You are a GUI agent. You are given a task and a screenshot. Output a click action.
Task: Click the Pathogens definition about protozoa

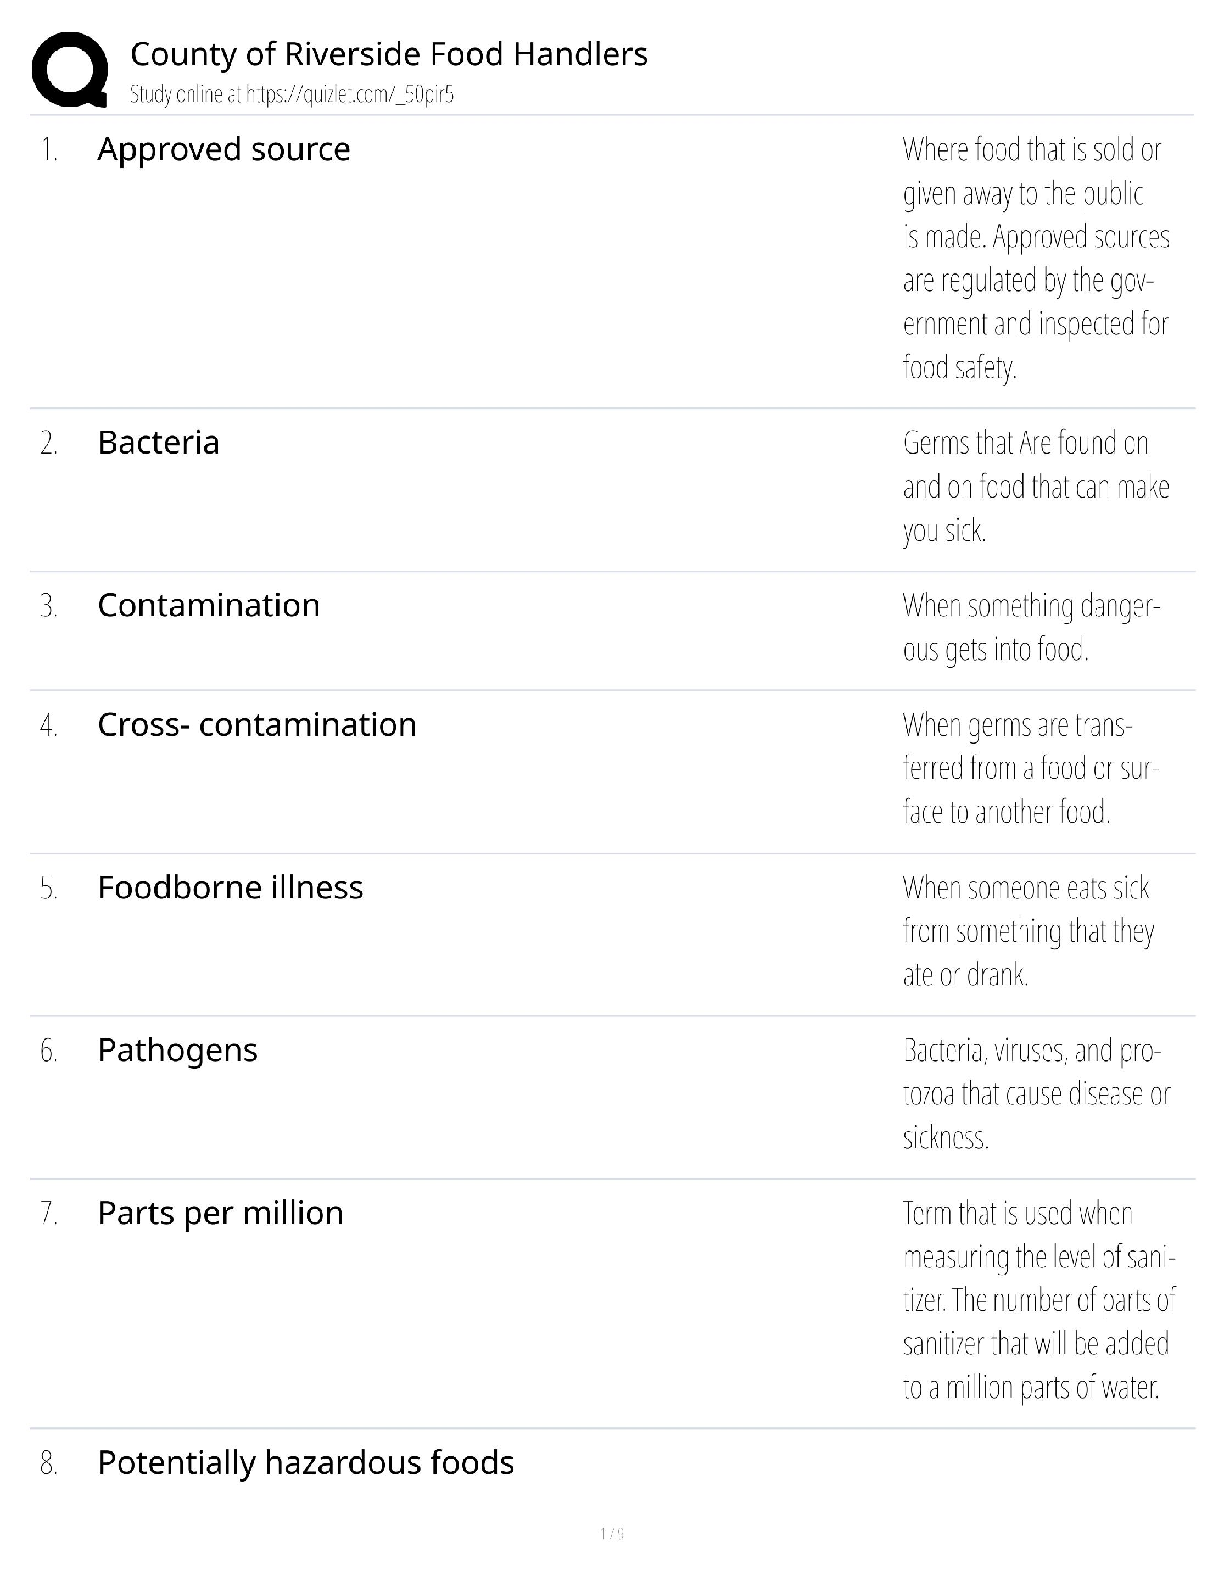(1035, 1094)
